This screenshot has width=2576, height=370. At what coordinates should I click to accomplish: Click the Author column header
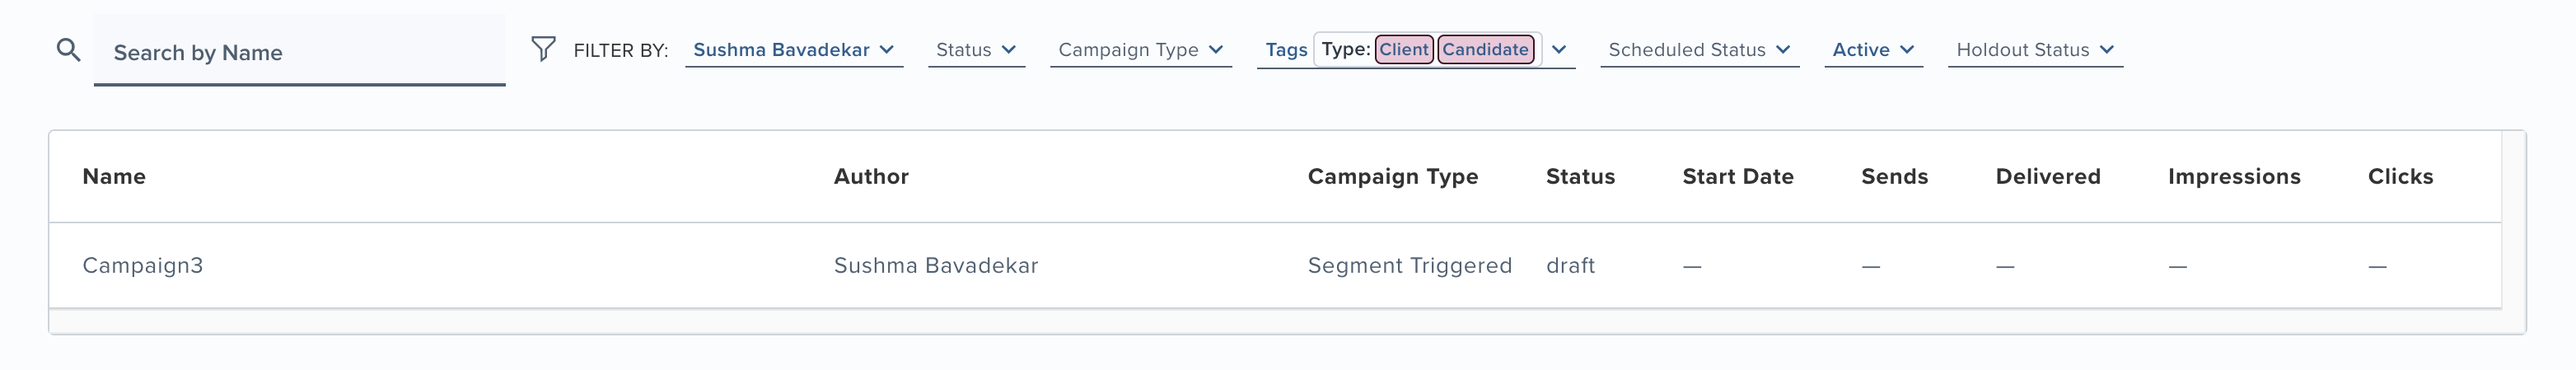coord(871,177)
